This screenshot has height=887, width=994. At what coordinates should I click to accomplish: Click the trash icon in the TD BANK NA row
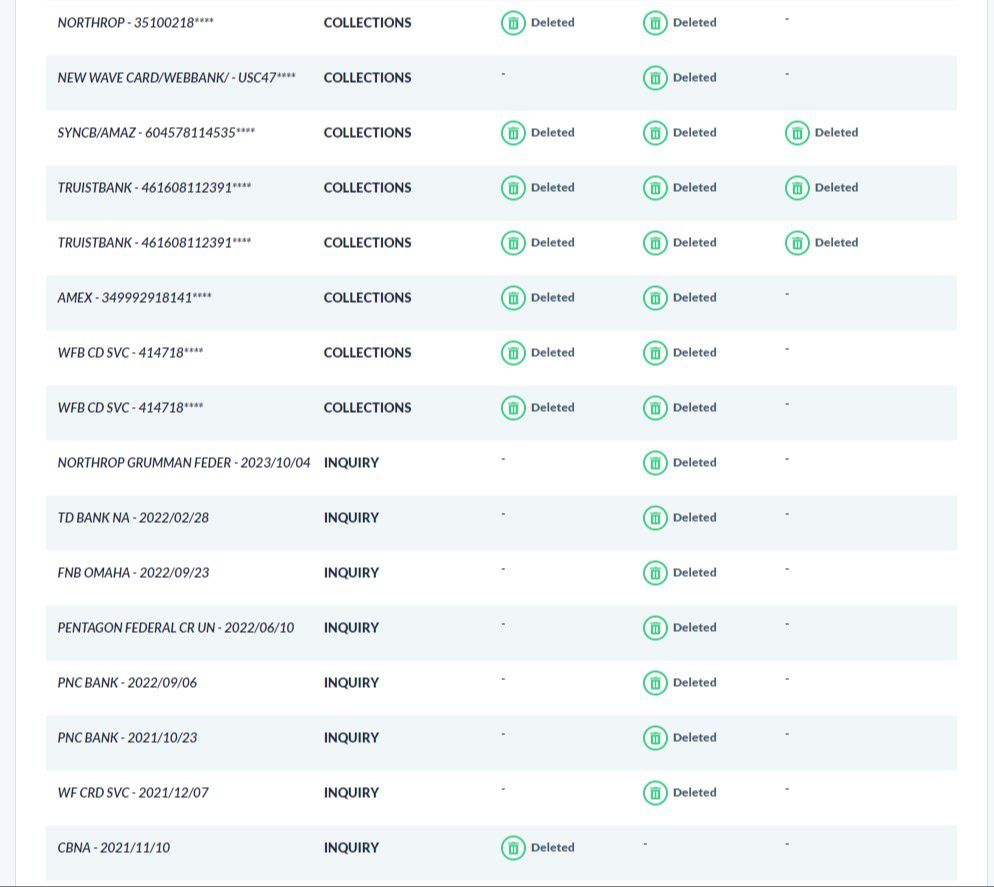click(x=655, y=518)
